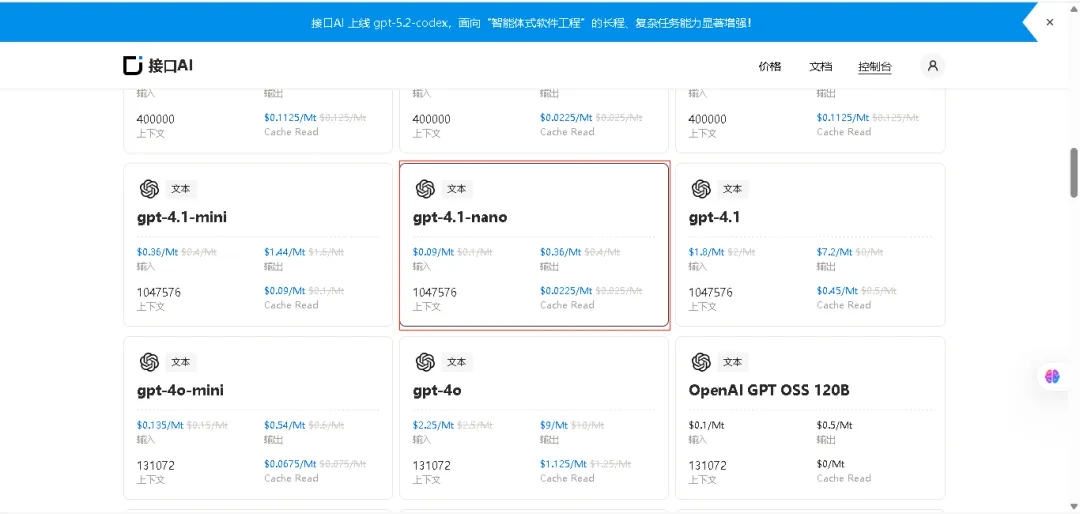Image resolution: width=1080 pixels, height=514 pixels.
Task: Click the floating pink brain assistant icon
Action: point(1052,376)
